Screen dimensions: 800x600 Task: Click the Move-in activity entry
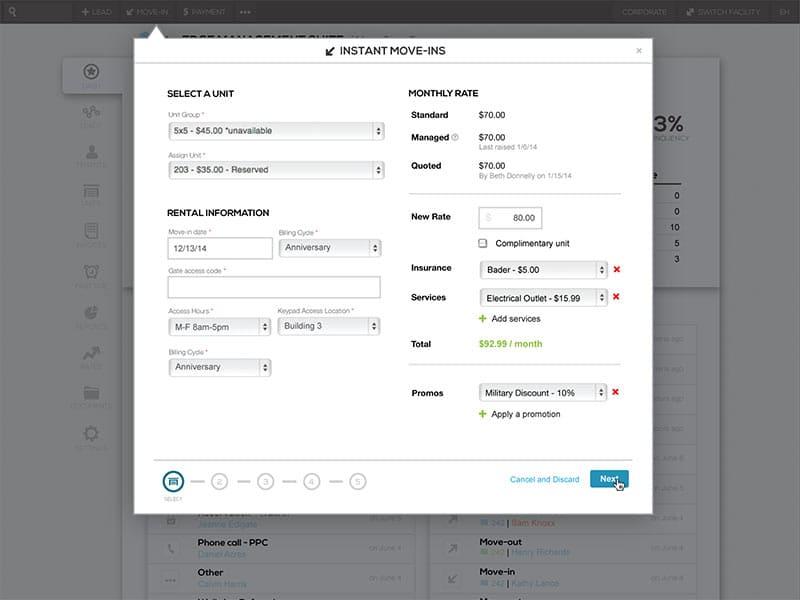pos(563,578)
